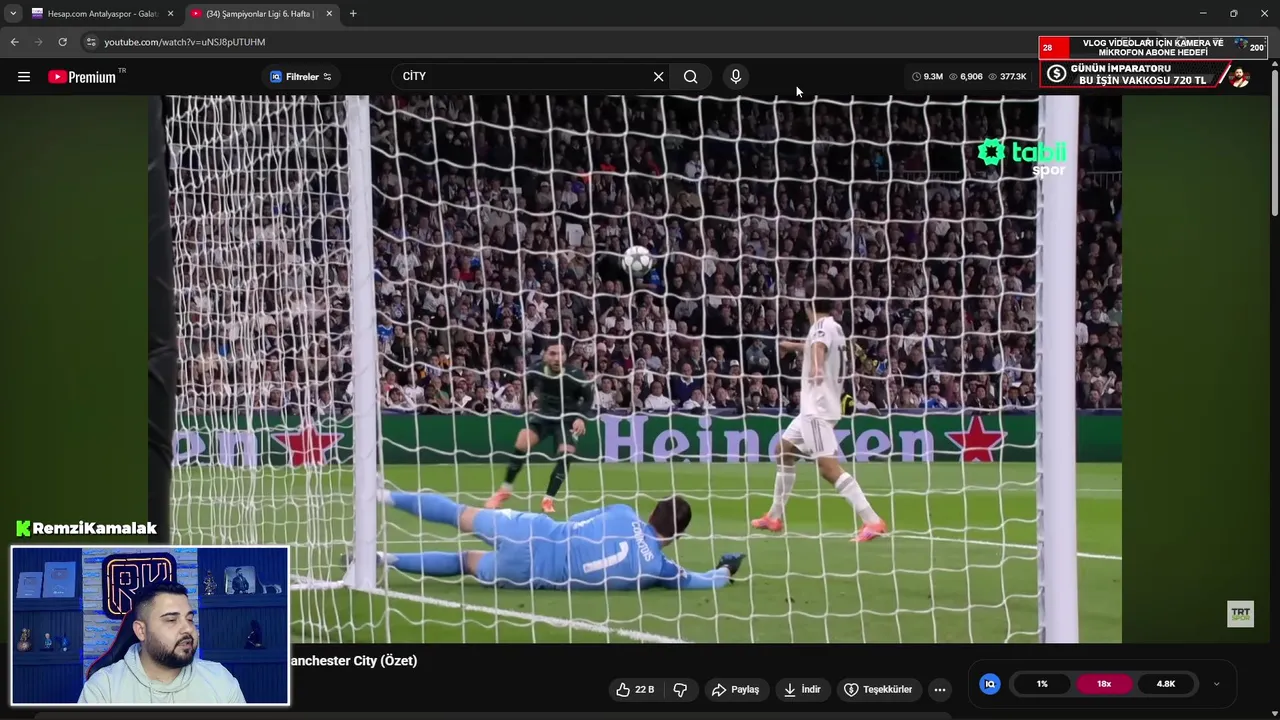
Task: Open the YouTube hamburger guide menu
Action: [x=24, y=77]
